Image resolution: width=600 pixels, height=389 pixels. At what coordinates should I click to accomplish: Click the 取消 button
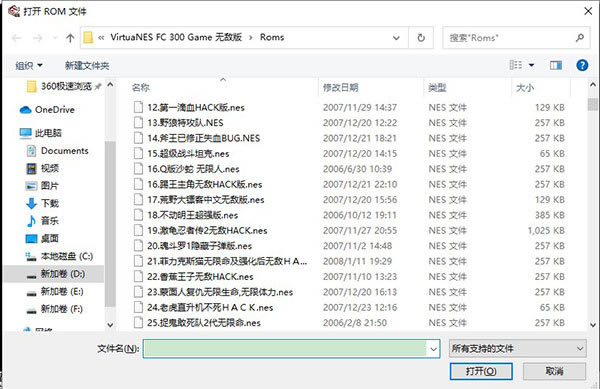coord(554,371)
